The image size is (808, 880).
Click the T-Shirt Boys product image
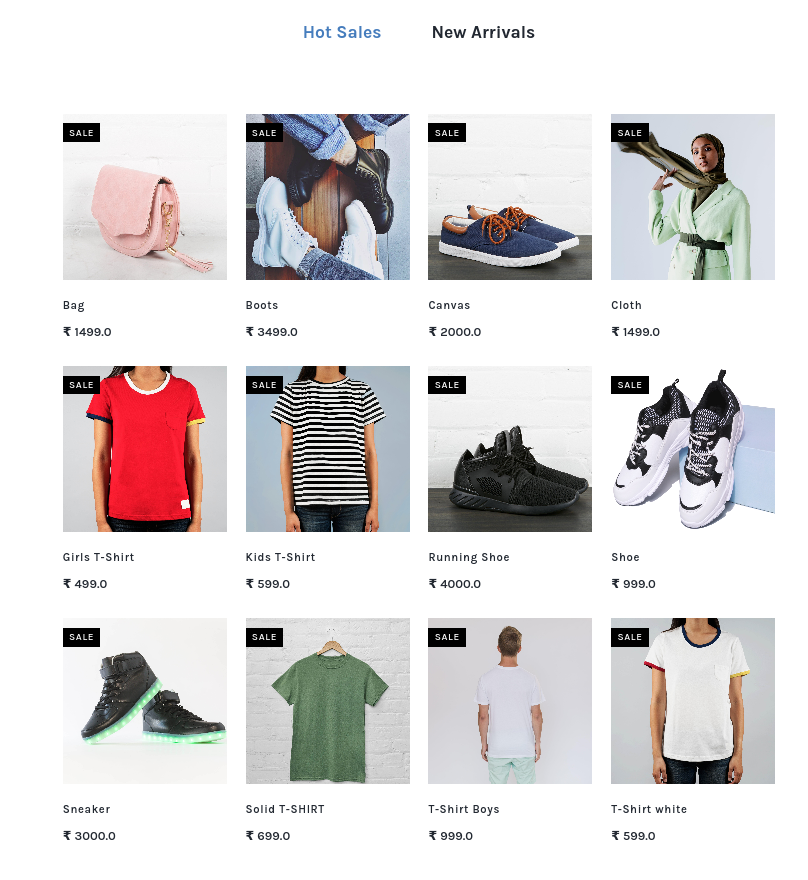(509, 701)
